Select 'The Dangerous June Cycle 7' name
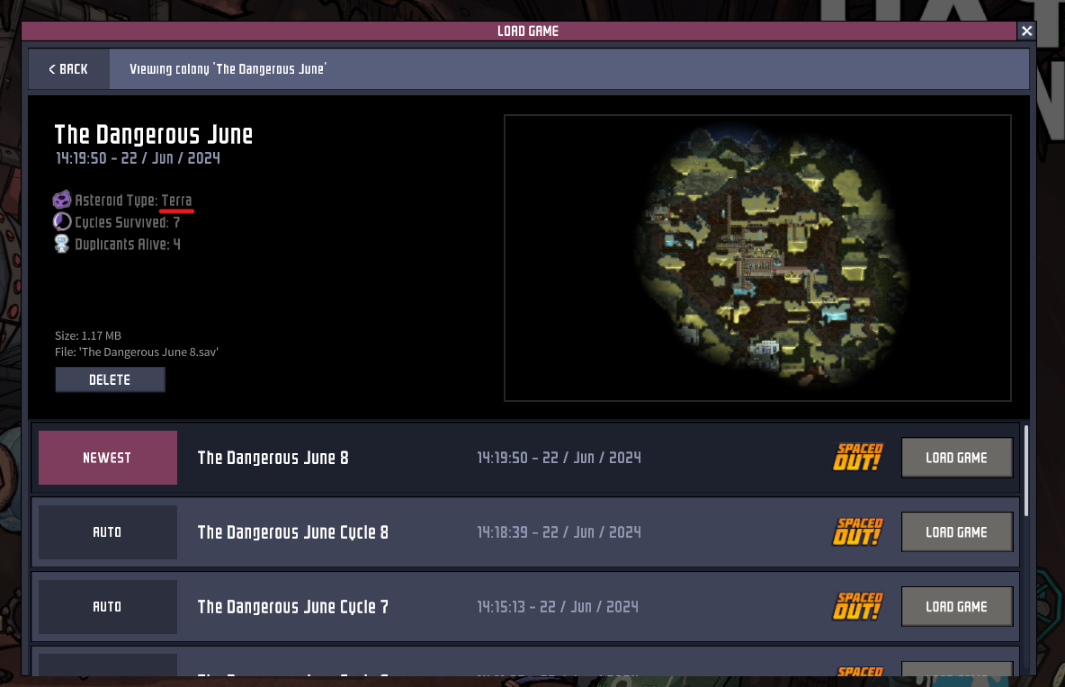 click(x=293, y=607)
